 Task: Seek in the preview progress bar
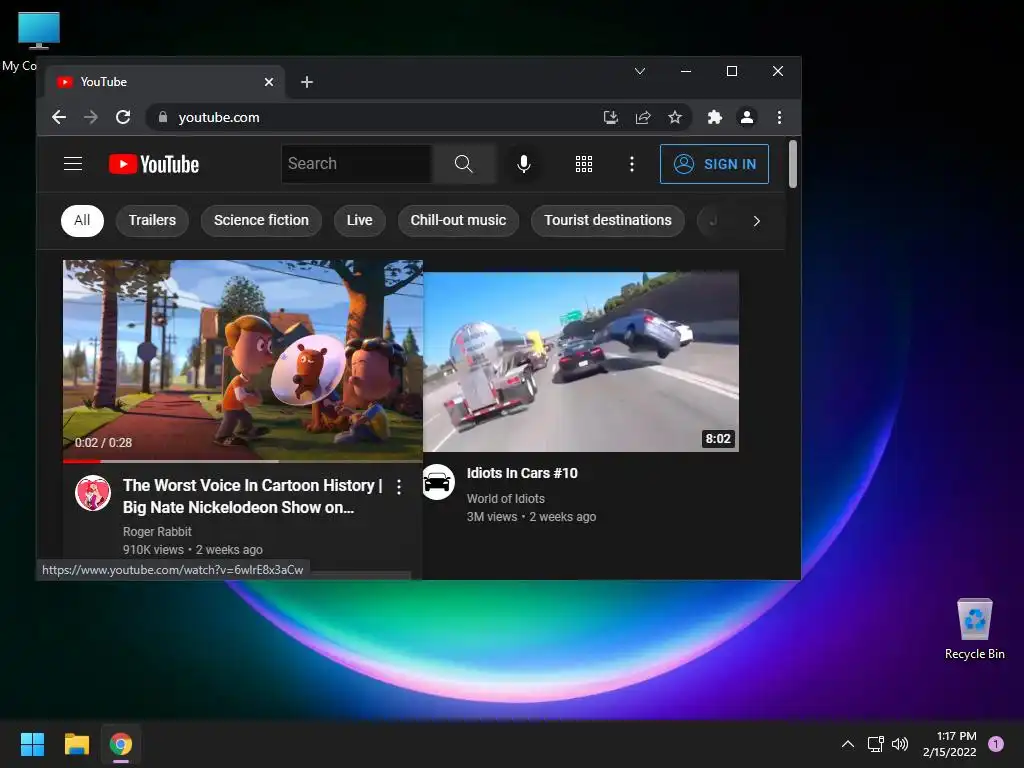243,461
